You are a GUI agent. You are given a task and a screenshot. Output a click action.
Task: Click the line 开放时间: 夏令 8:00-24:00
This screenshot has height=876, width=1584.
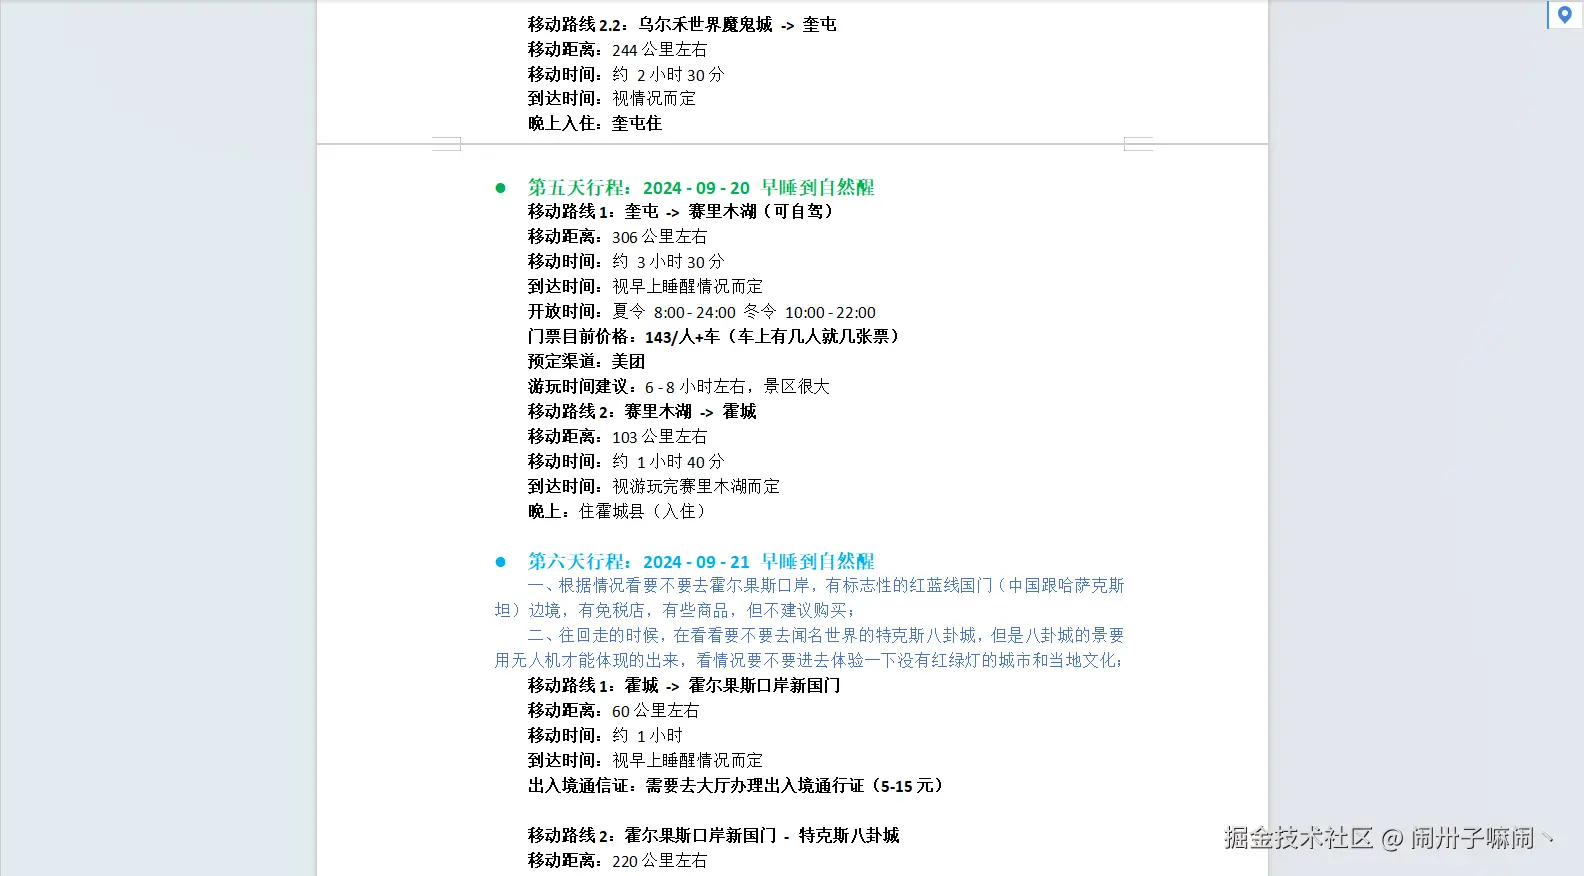pos(702,311)
